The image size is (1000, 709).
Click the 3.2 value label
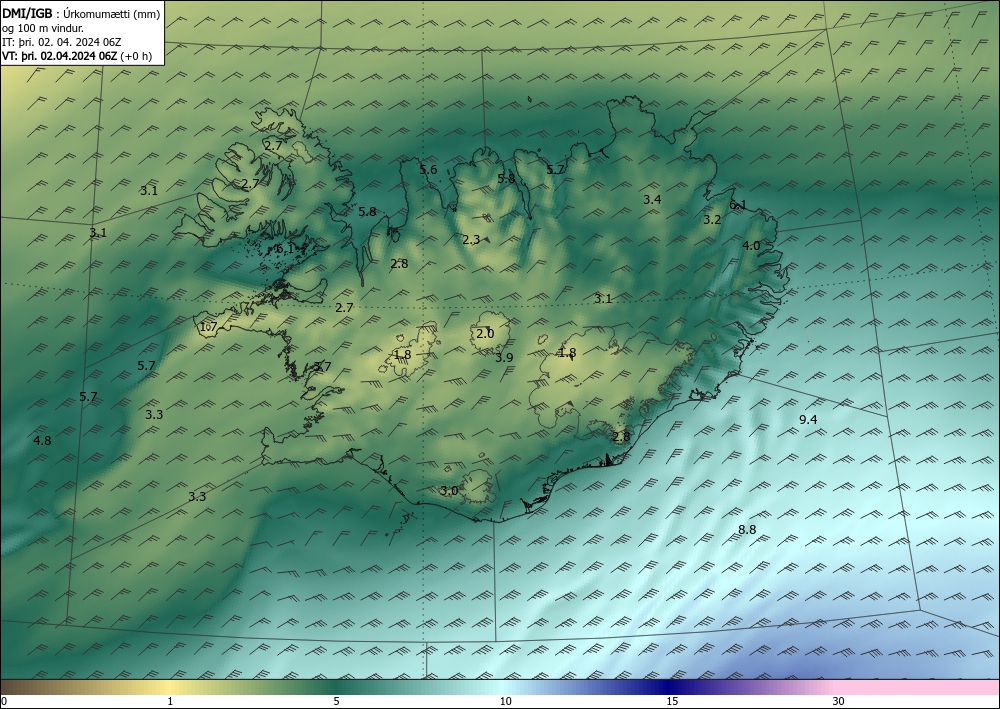click(x=712, y=220)
